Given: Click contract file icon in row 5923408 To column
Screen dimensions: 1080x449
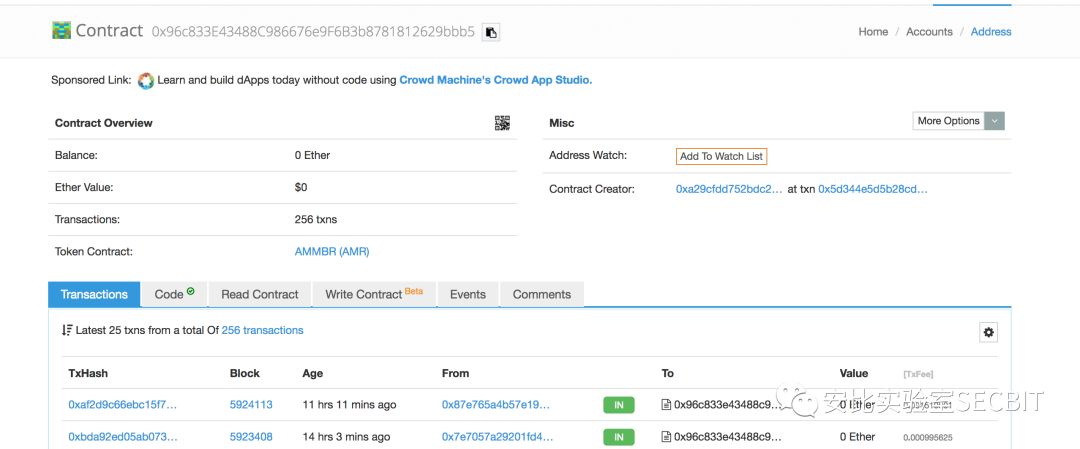Looking at the screenshot, I should [666, 437].
